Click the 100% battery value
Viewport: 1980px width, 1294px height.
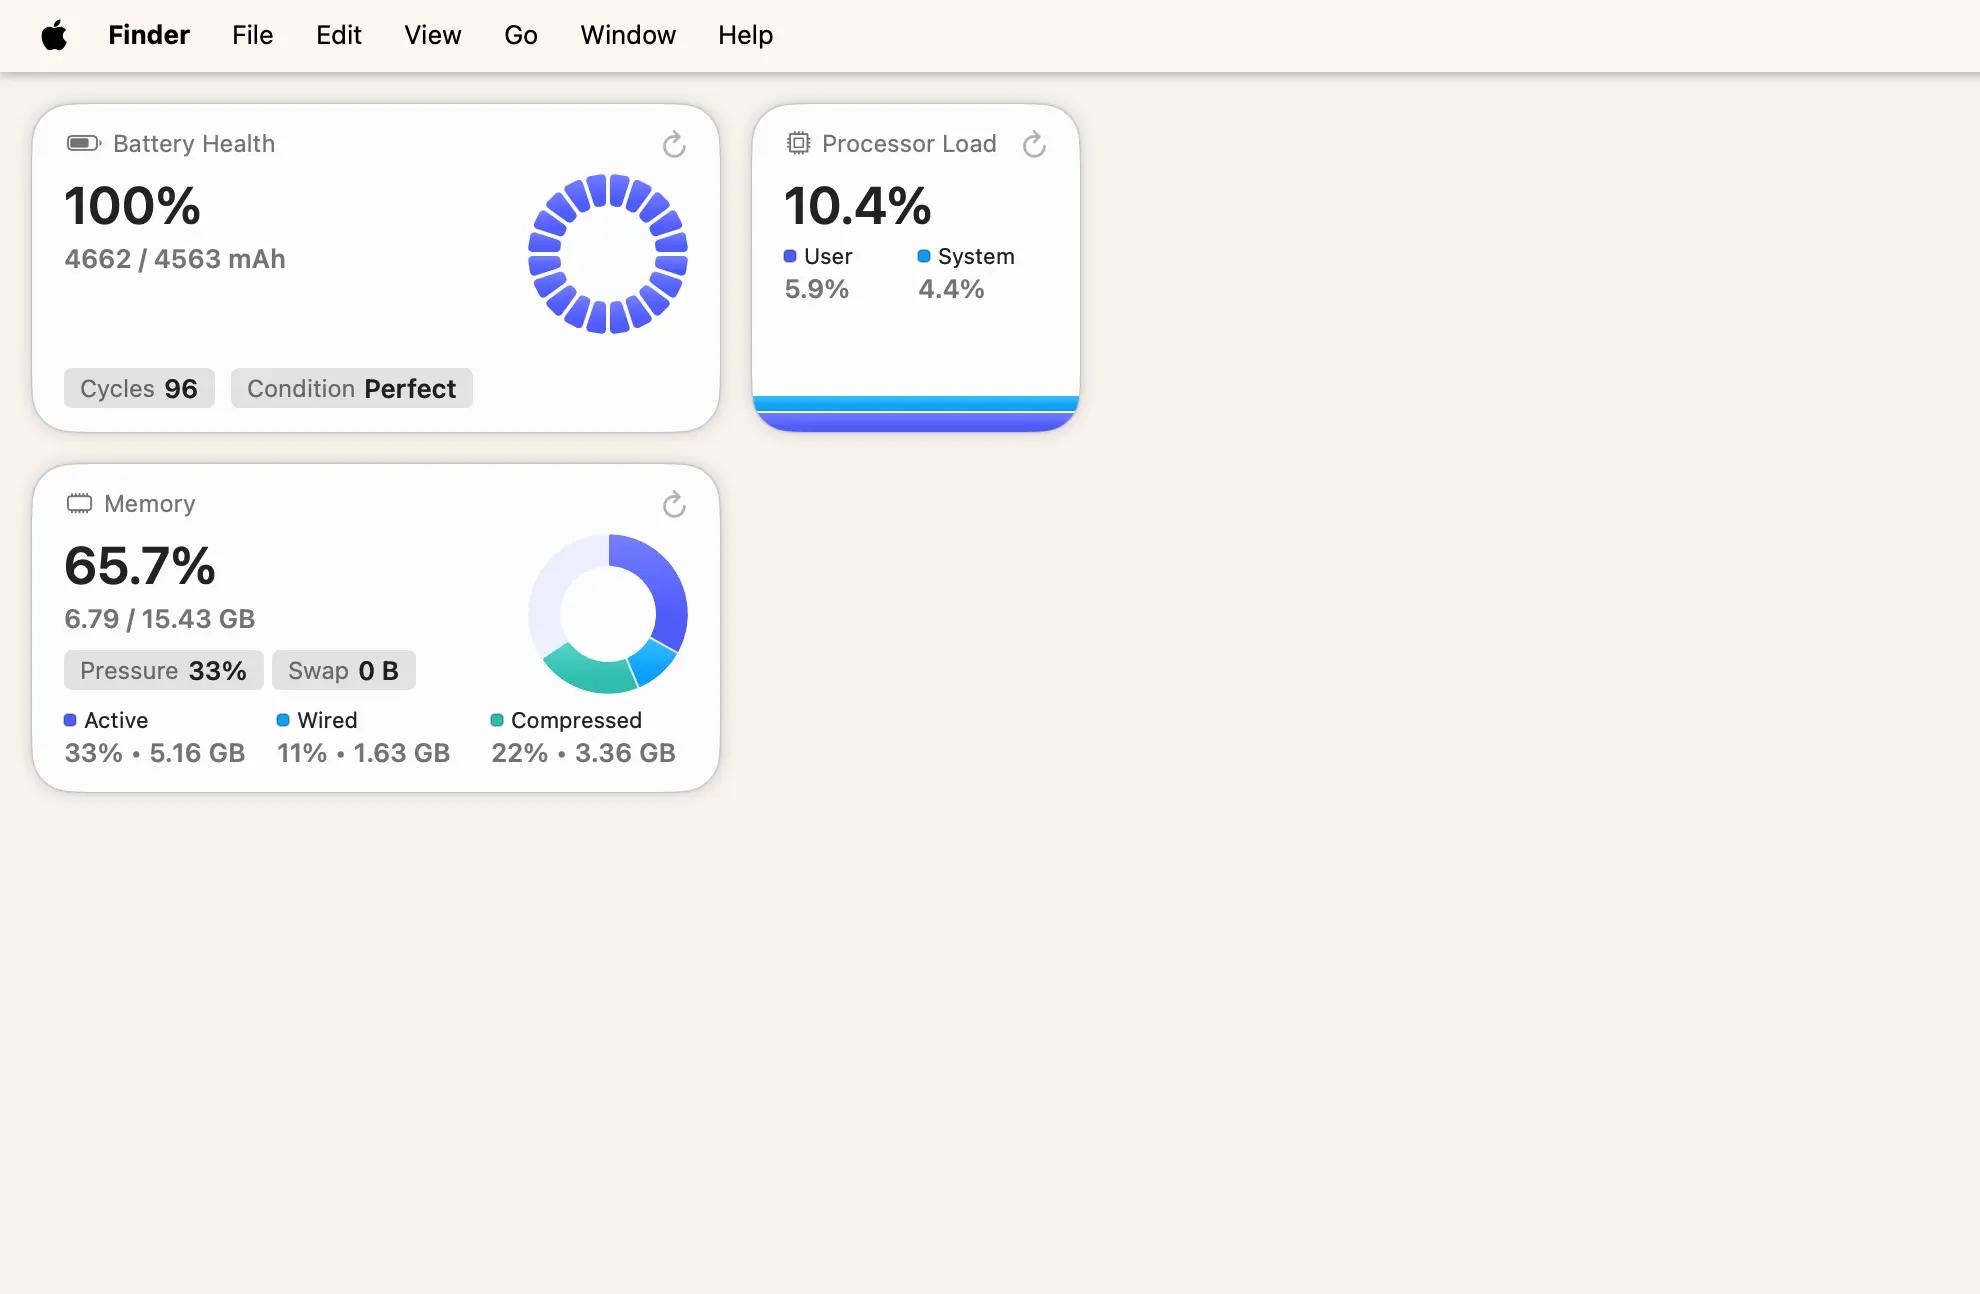[x=132, y=206]
